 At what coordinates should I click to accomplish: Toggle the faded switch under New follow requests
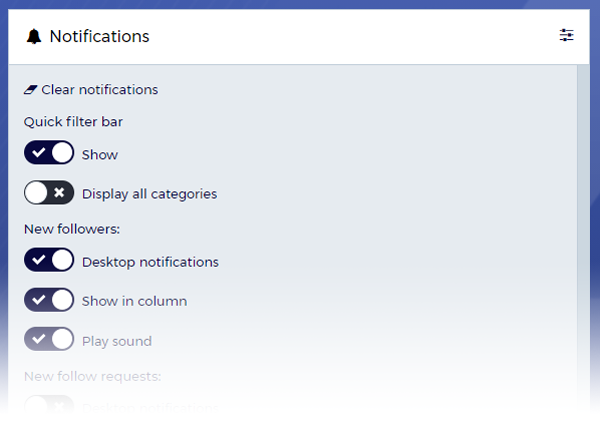(x=49, y=405)
